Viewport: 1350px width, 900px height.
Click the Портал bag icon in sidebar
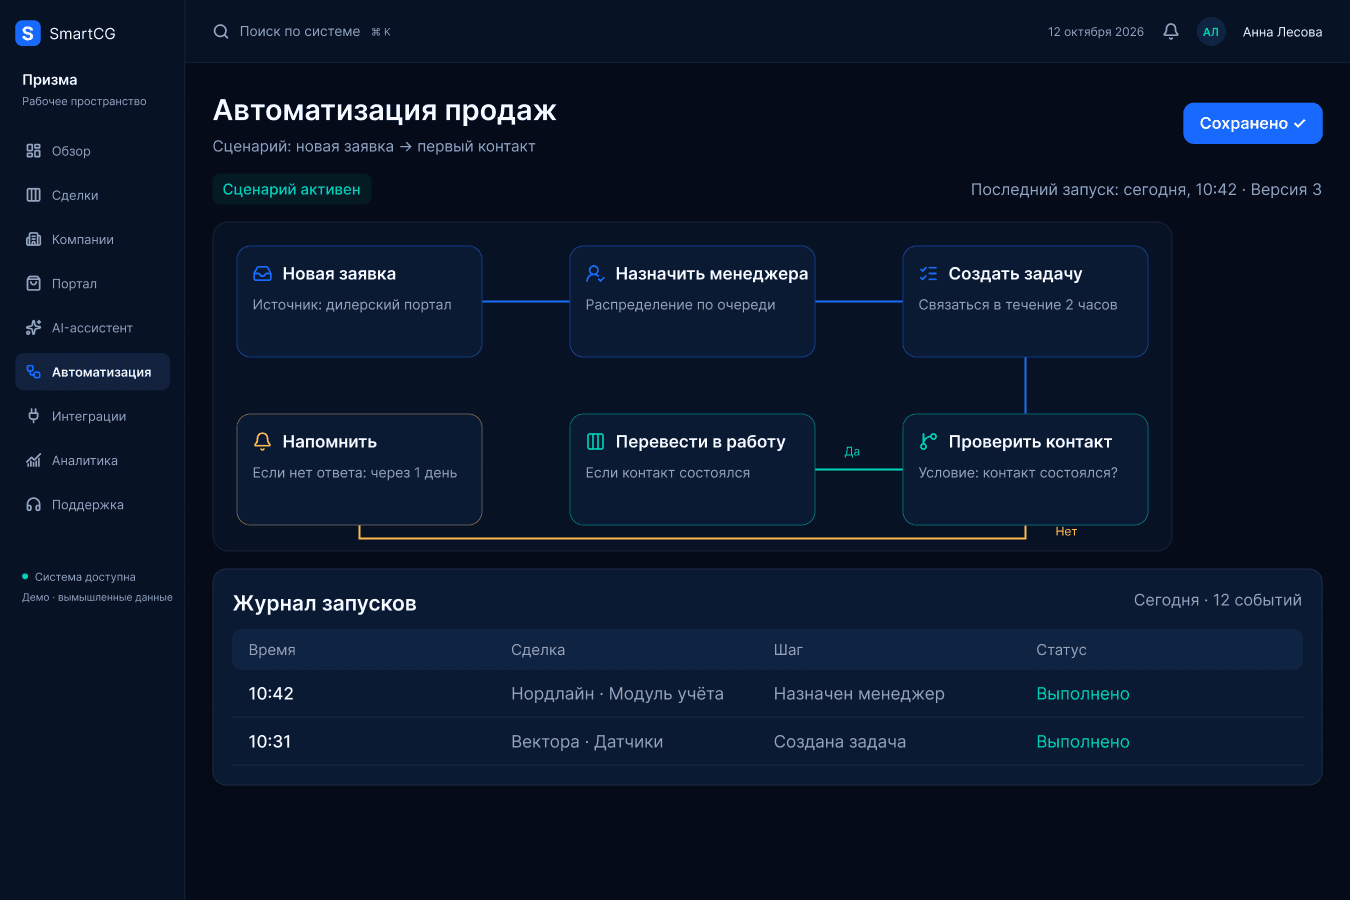coord(34,283)
